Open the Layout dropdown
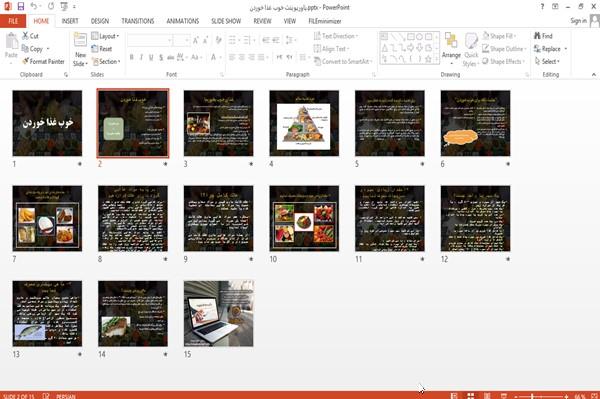The width and height of the screenshot is (600, 399). pos(105,36)
